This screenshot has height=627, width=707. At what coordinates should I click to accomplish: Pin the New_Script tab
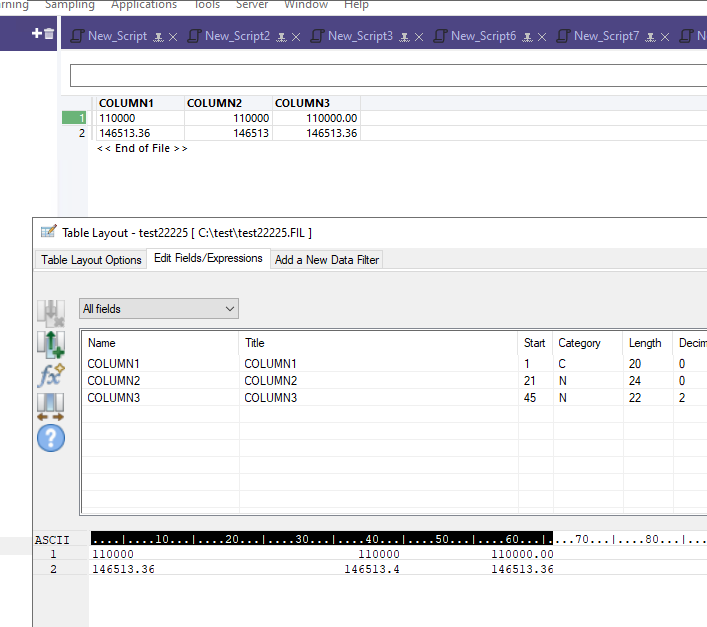tap(158, 37)
